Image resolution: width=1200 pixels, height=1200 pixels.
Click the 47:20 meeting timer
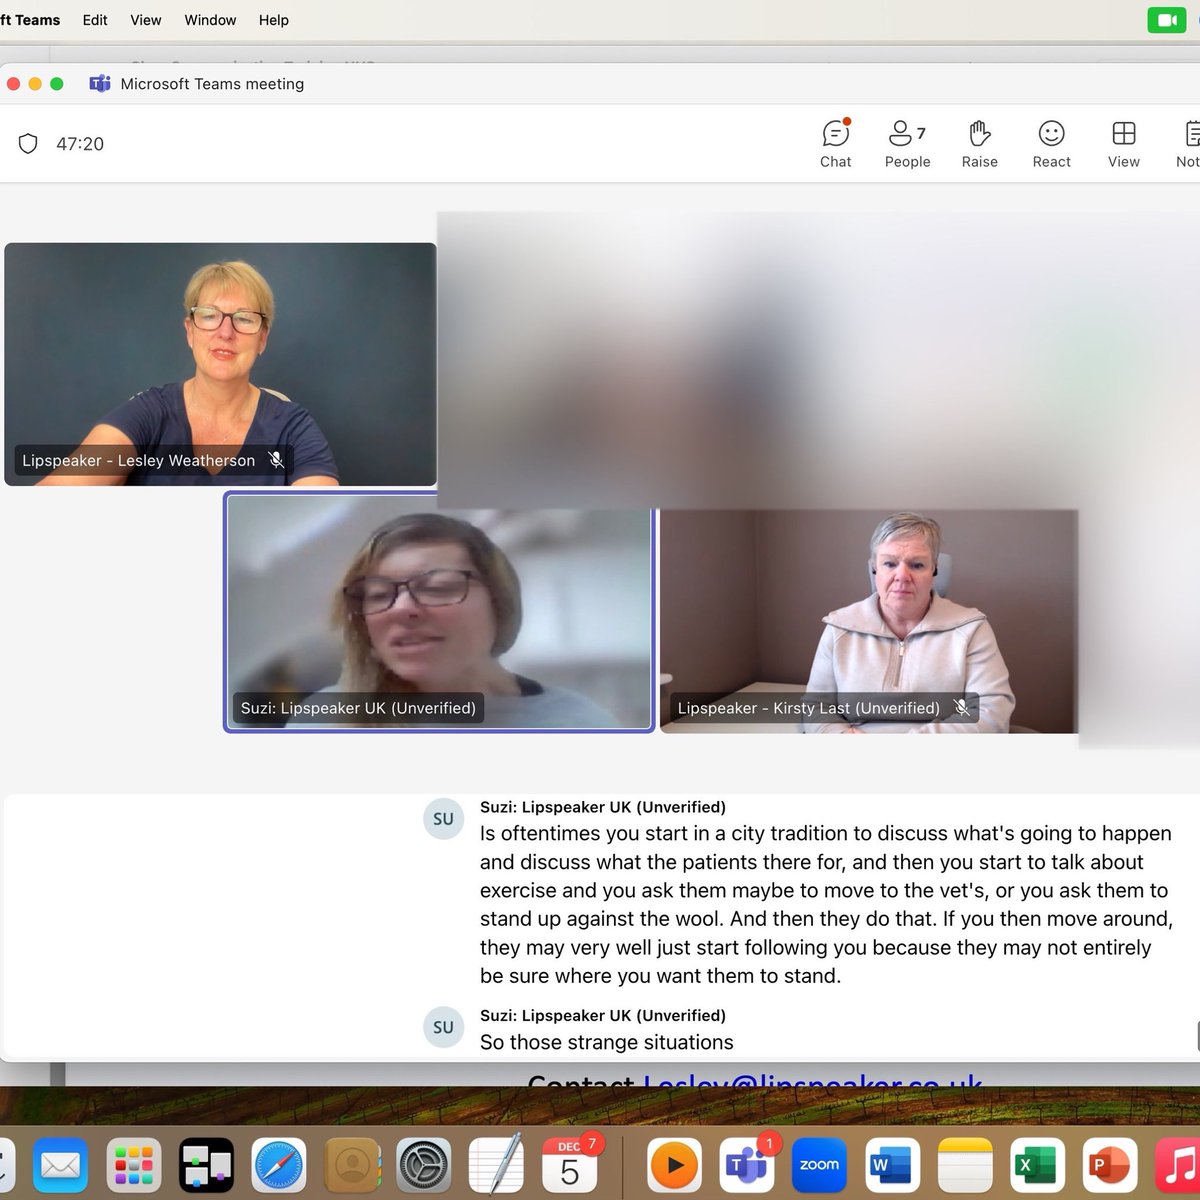(x=79, y=143)
